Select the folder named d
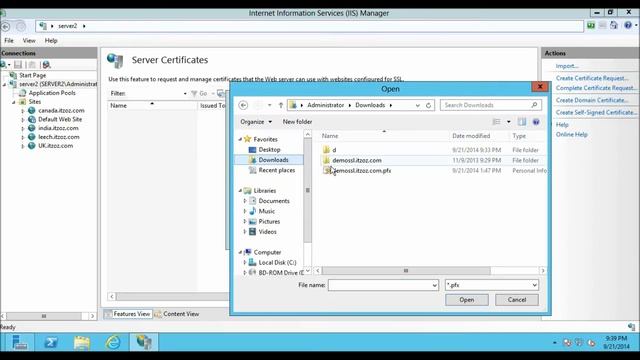The height and width of the screenshot is (360, 640). pyautogui.click(x=330, y=150)
